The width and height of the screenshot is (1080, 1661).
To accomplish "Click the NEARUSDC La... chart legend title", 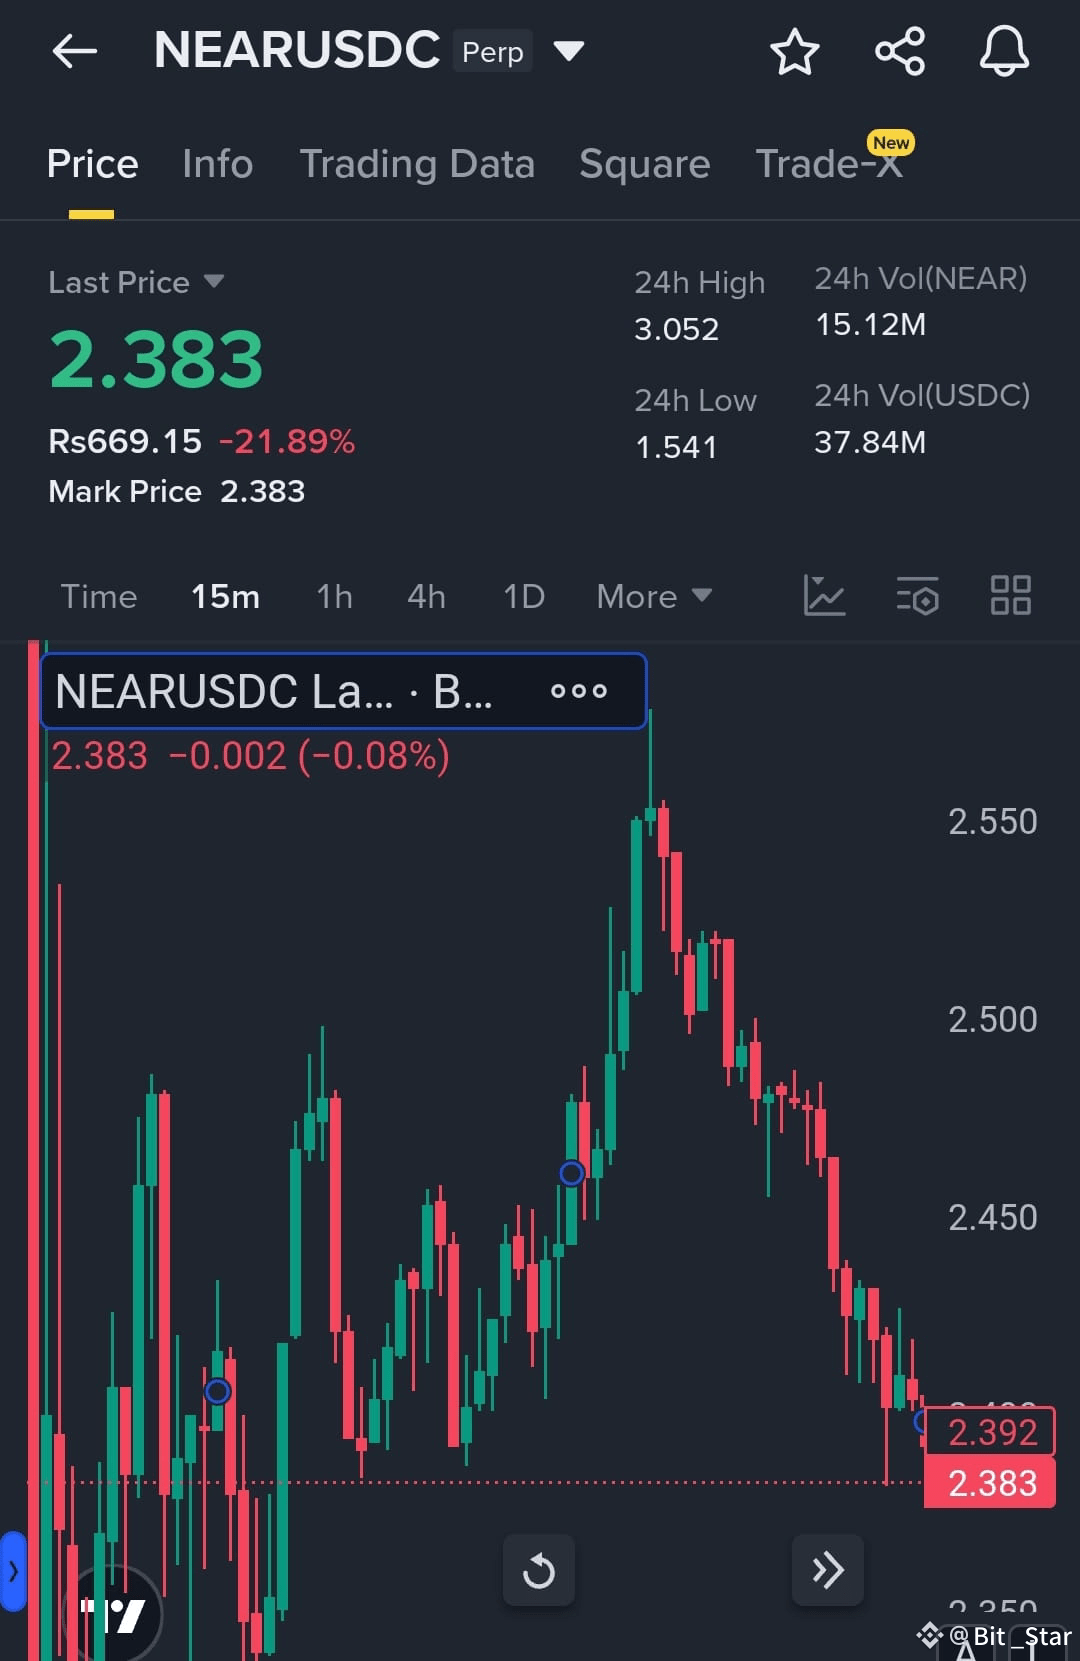I will pyautogui.click(x=274, y=691).
